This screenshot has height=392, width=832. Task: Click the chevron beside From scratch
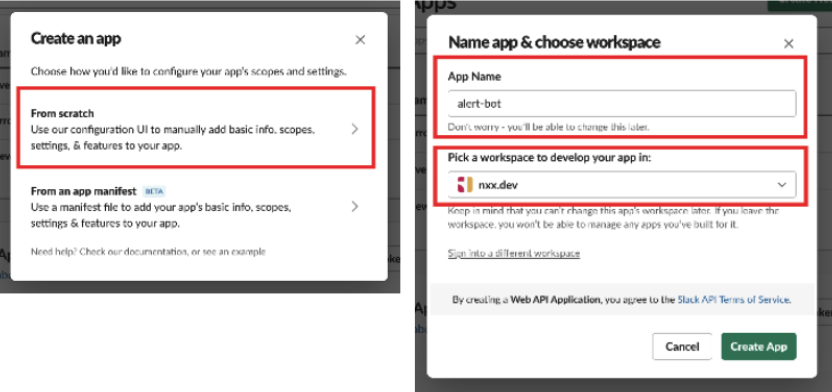point(355,129)
